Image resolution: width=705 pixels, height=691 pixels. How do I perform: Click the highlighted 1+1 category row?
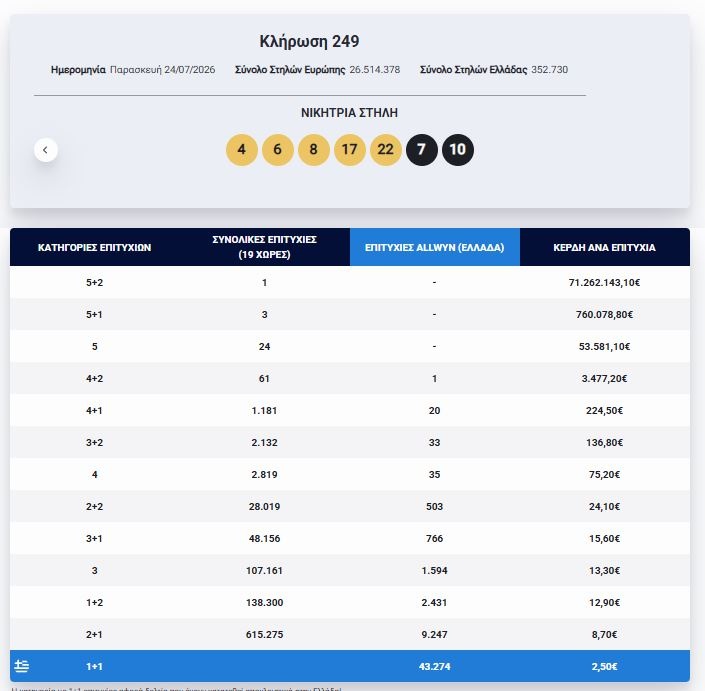pos(350,666)
